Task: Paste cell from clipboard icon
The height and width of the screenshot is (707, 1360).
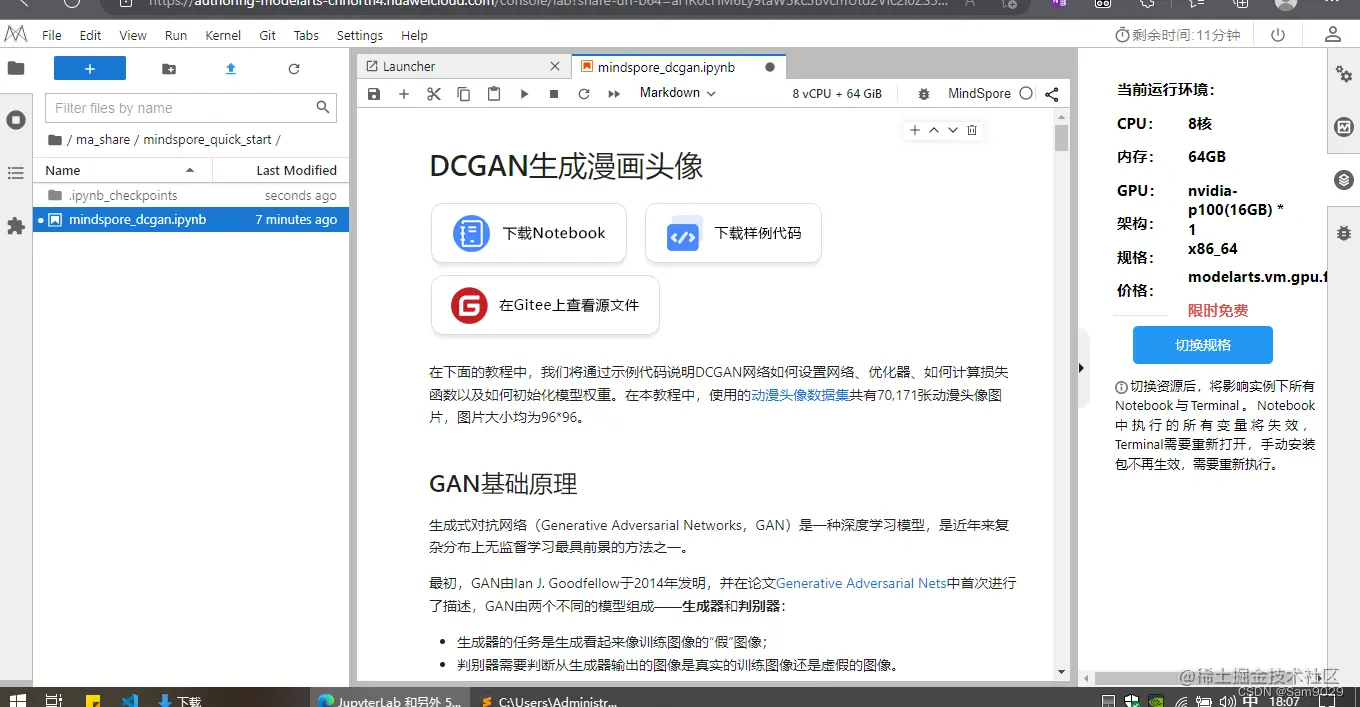Action: [x=494, y=93]
